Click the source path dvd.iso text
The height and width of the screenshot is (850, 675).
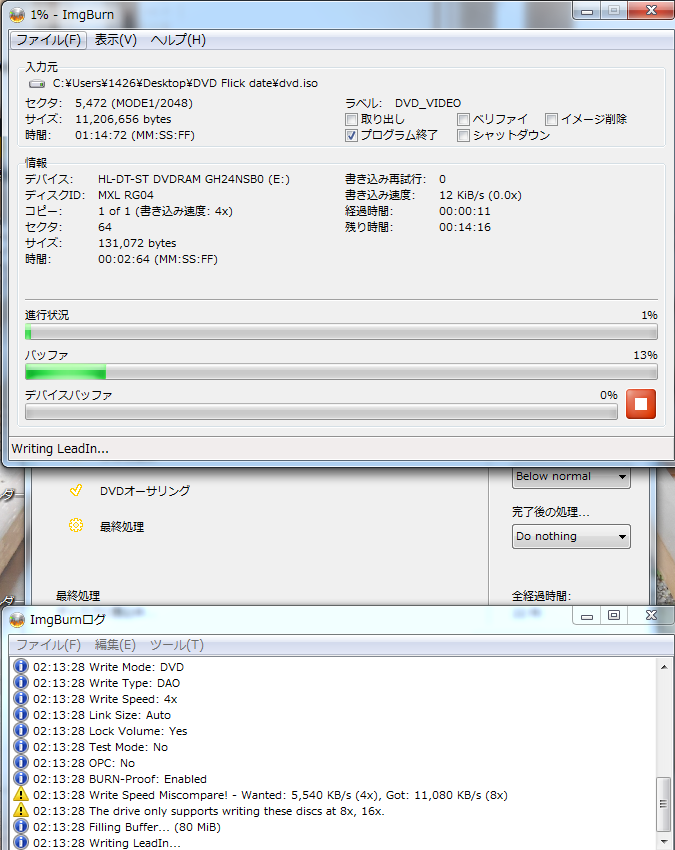pyautogui.click(x=185, y=83)
